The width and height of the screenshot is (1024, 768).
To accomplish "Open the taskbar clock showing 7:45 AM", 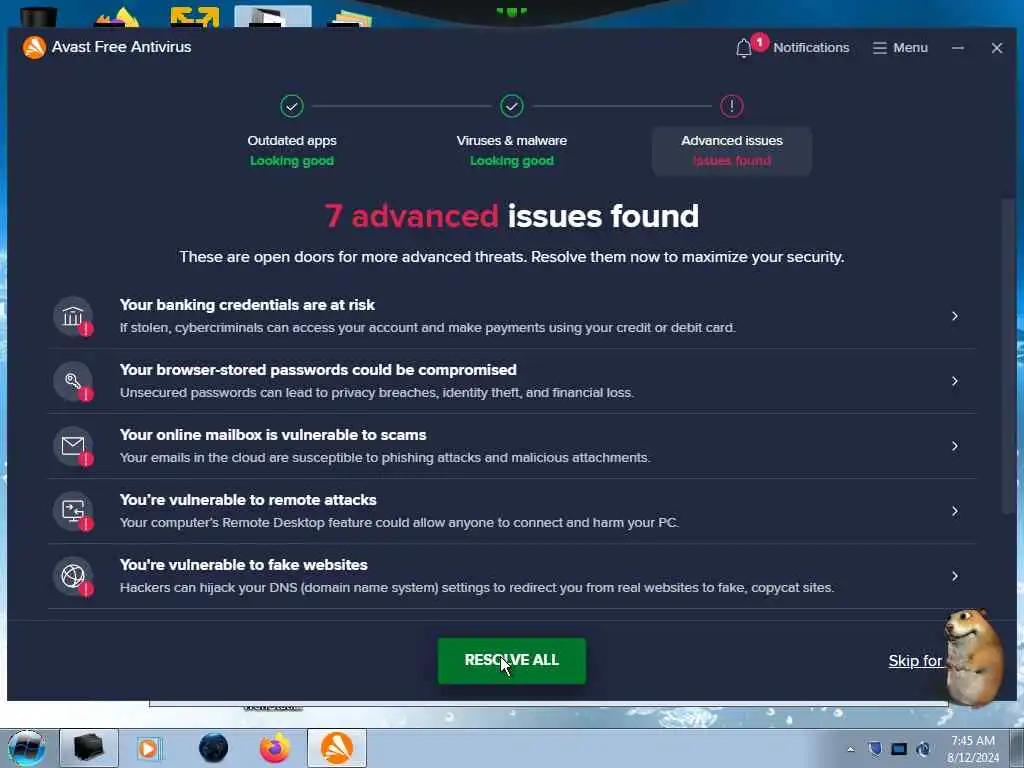I will click(x=973, y=748).
